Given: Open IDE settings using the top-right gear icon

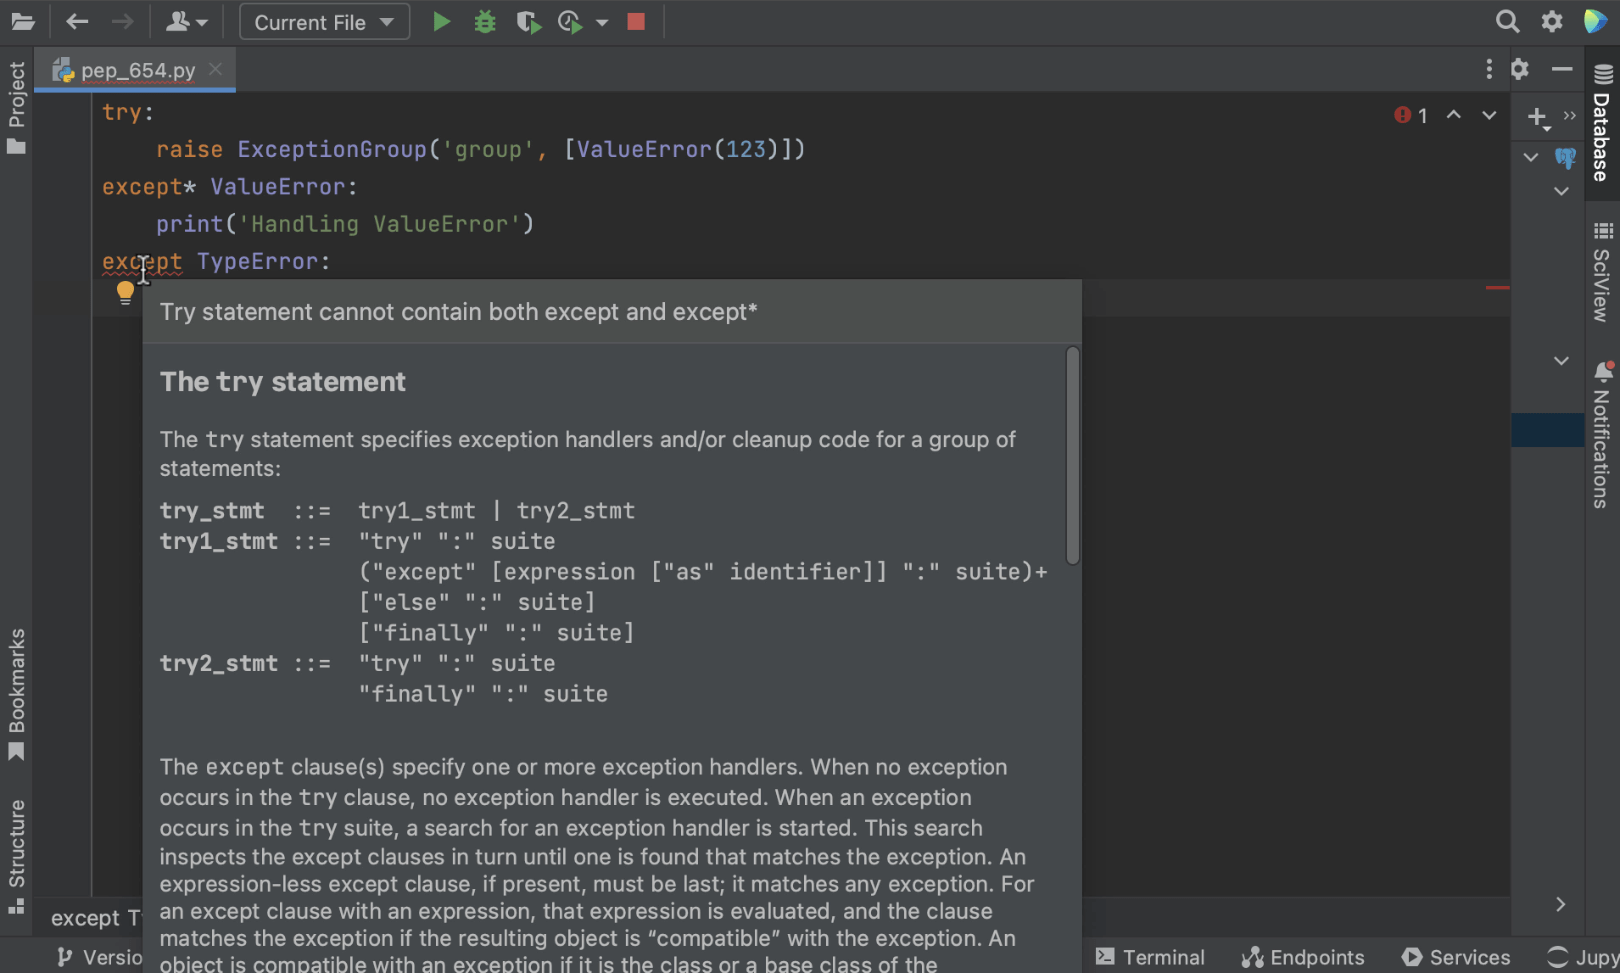Looking at the screenshot, I should [1552, 22].
